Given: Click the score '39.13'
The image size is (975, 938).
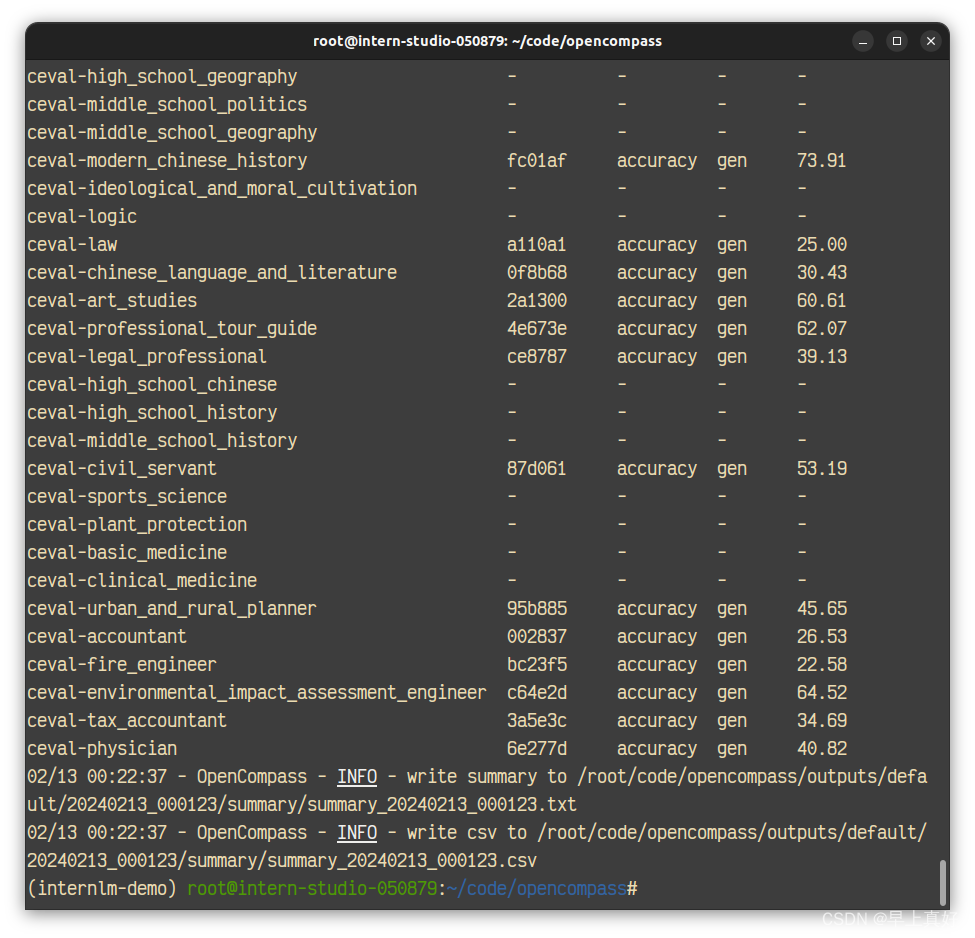Looking at the screenshot, I should [x=821, y=356].
